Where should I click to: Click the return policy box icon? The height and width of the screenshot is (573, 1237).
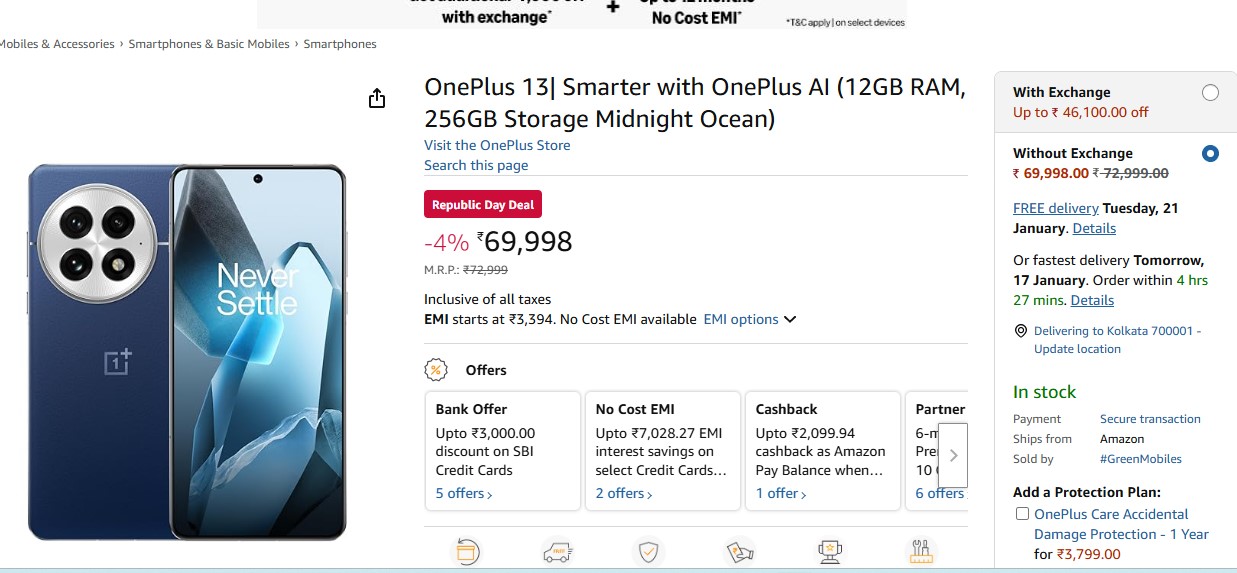click(467, 552)
